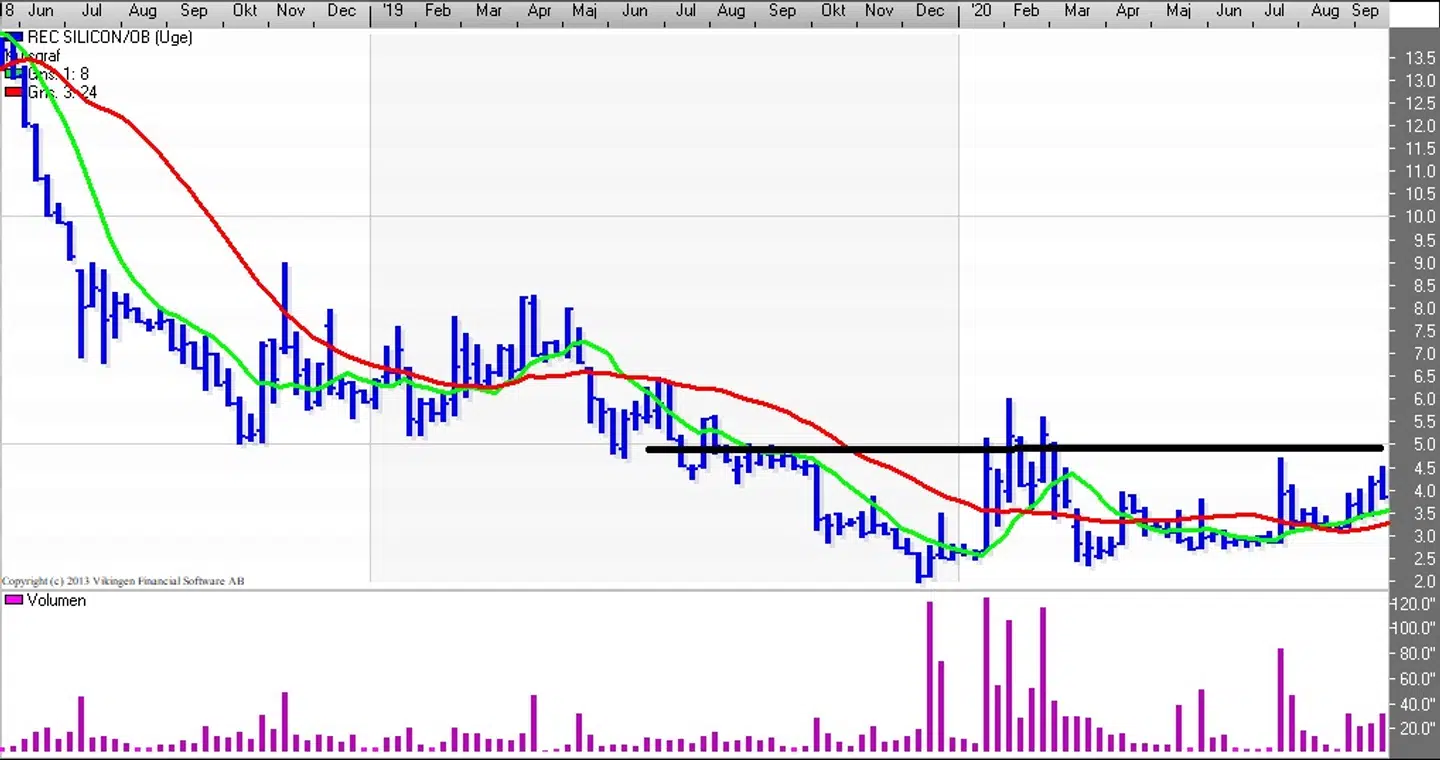Click the last Sep label on time axis

[1365, 10]
